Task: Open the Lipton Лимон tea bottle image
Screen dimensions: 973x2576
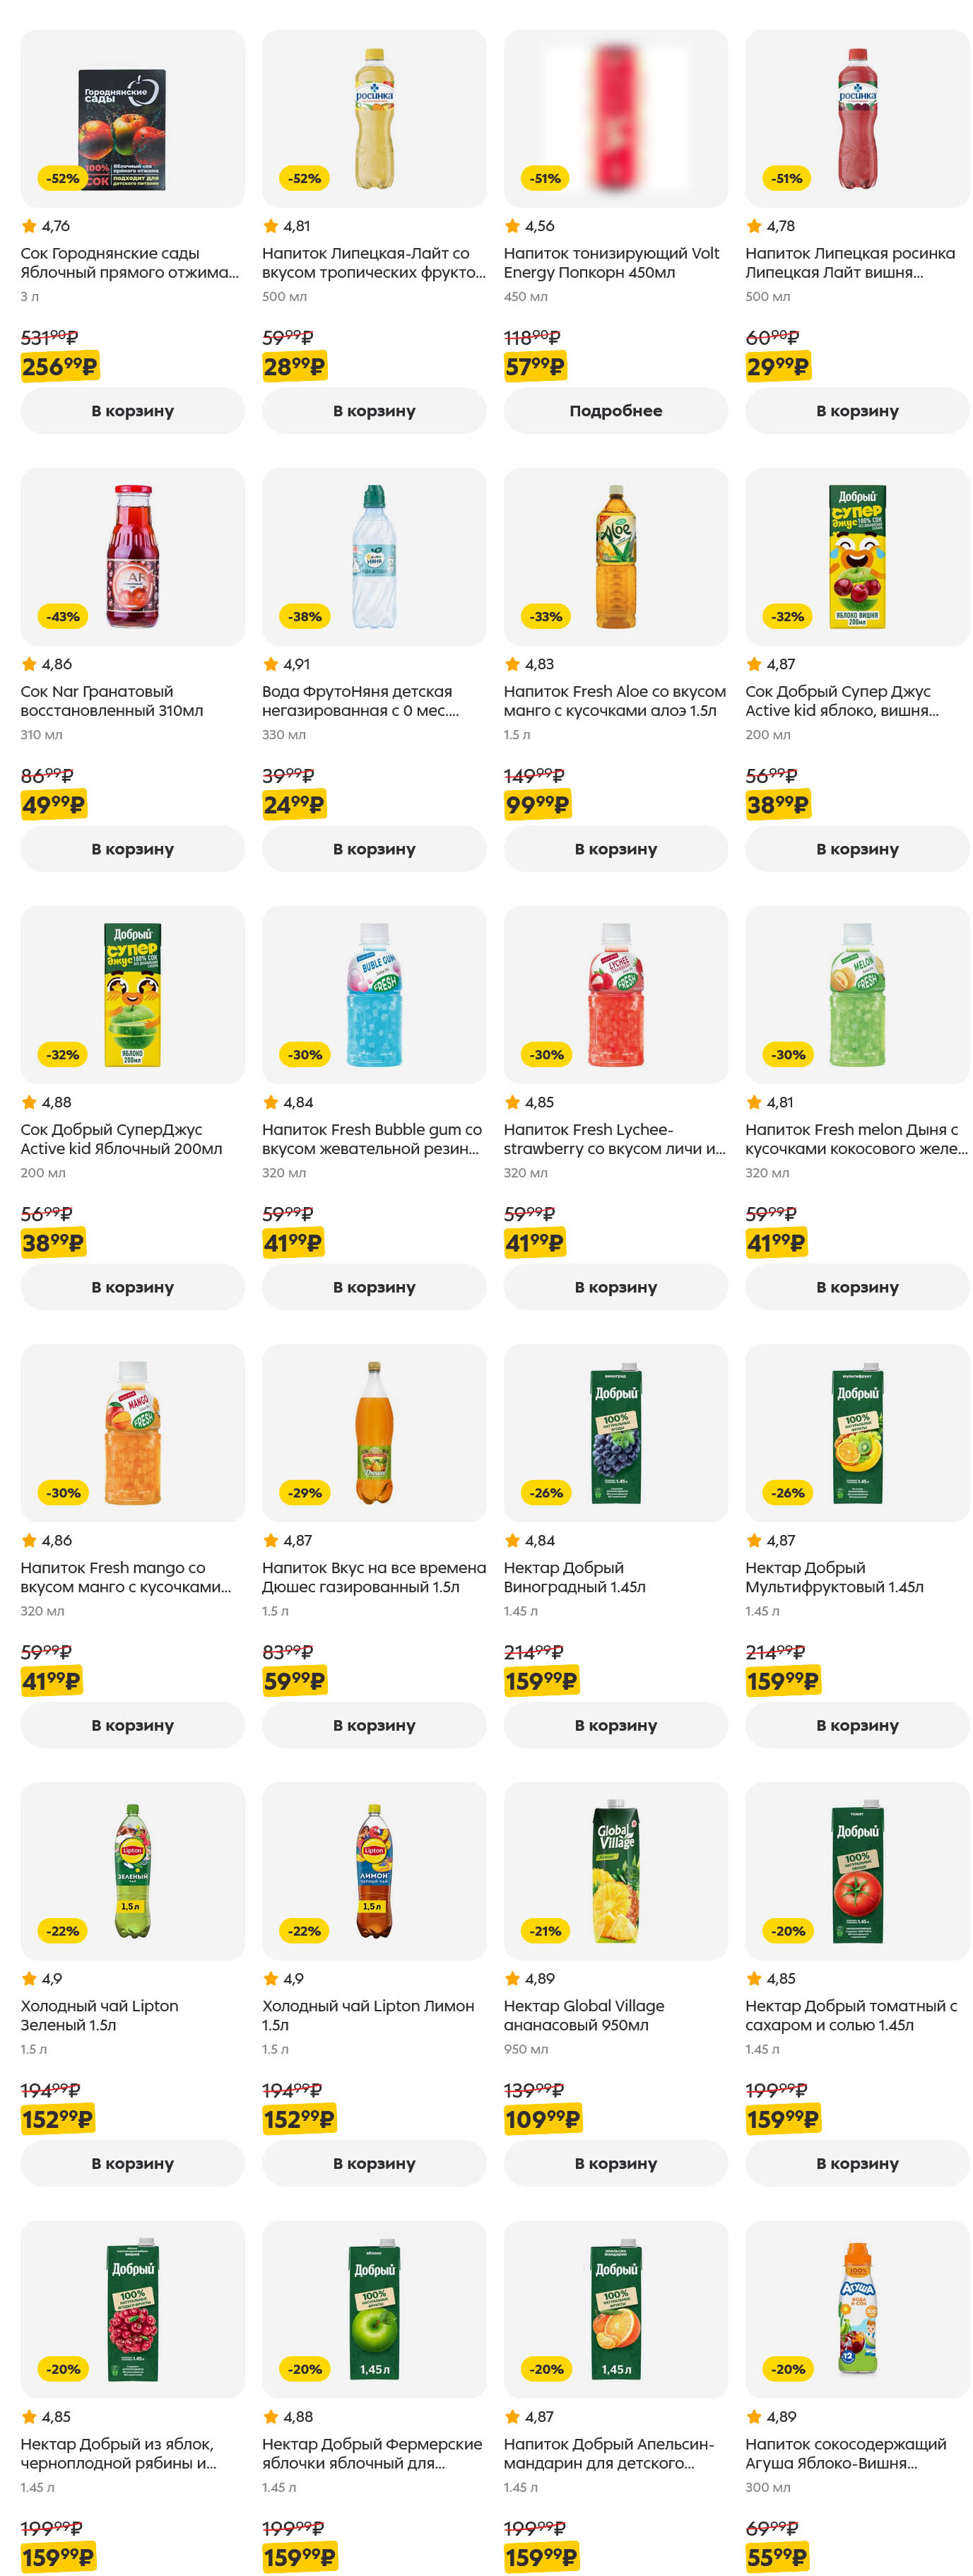Action: tap(373, 1870)
